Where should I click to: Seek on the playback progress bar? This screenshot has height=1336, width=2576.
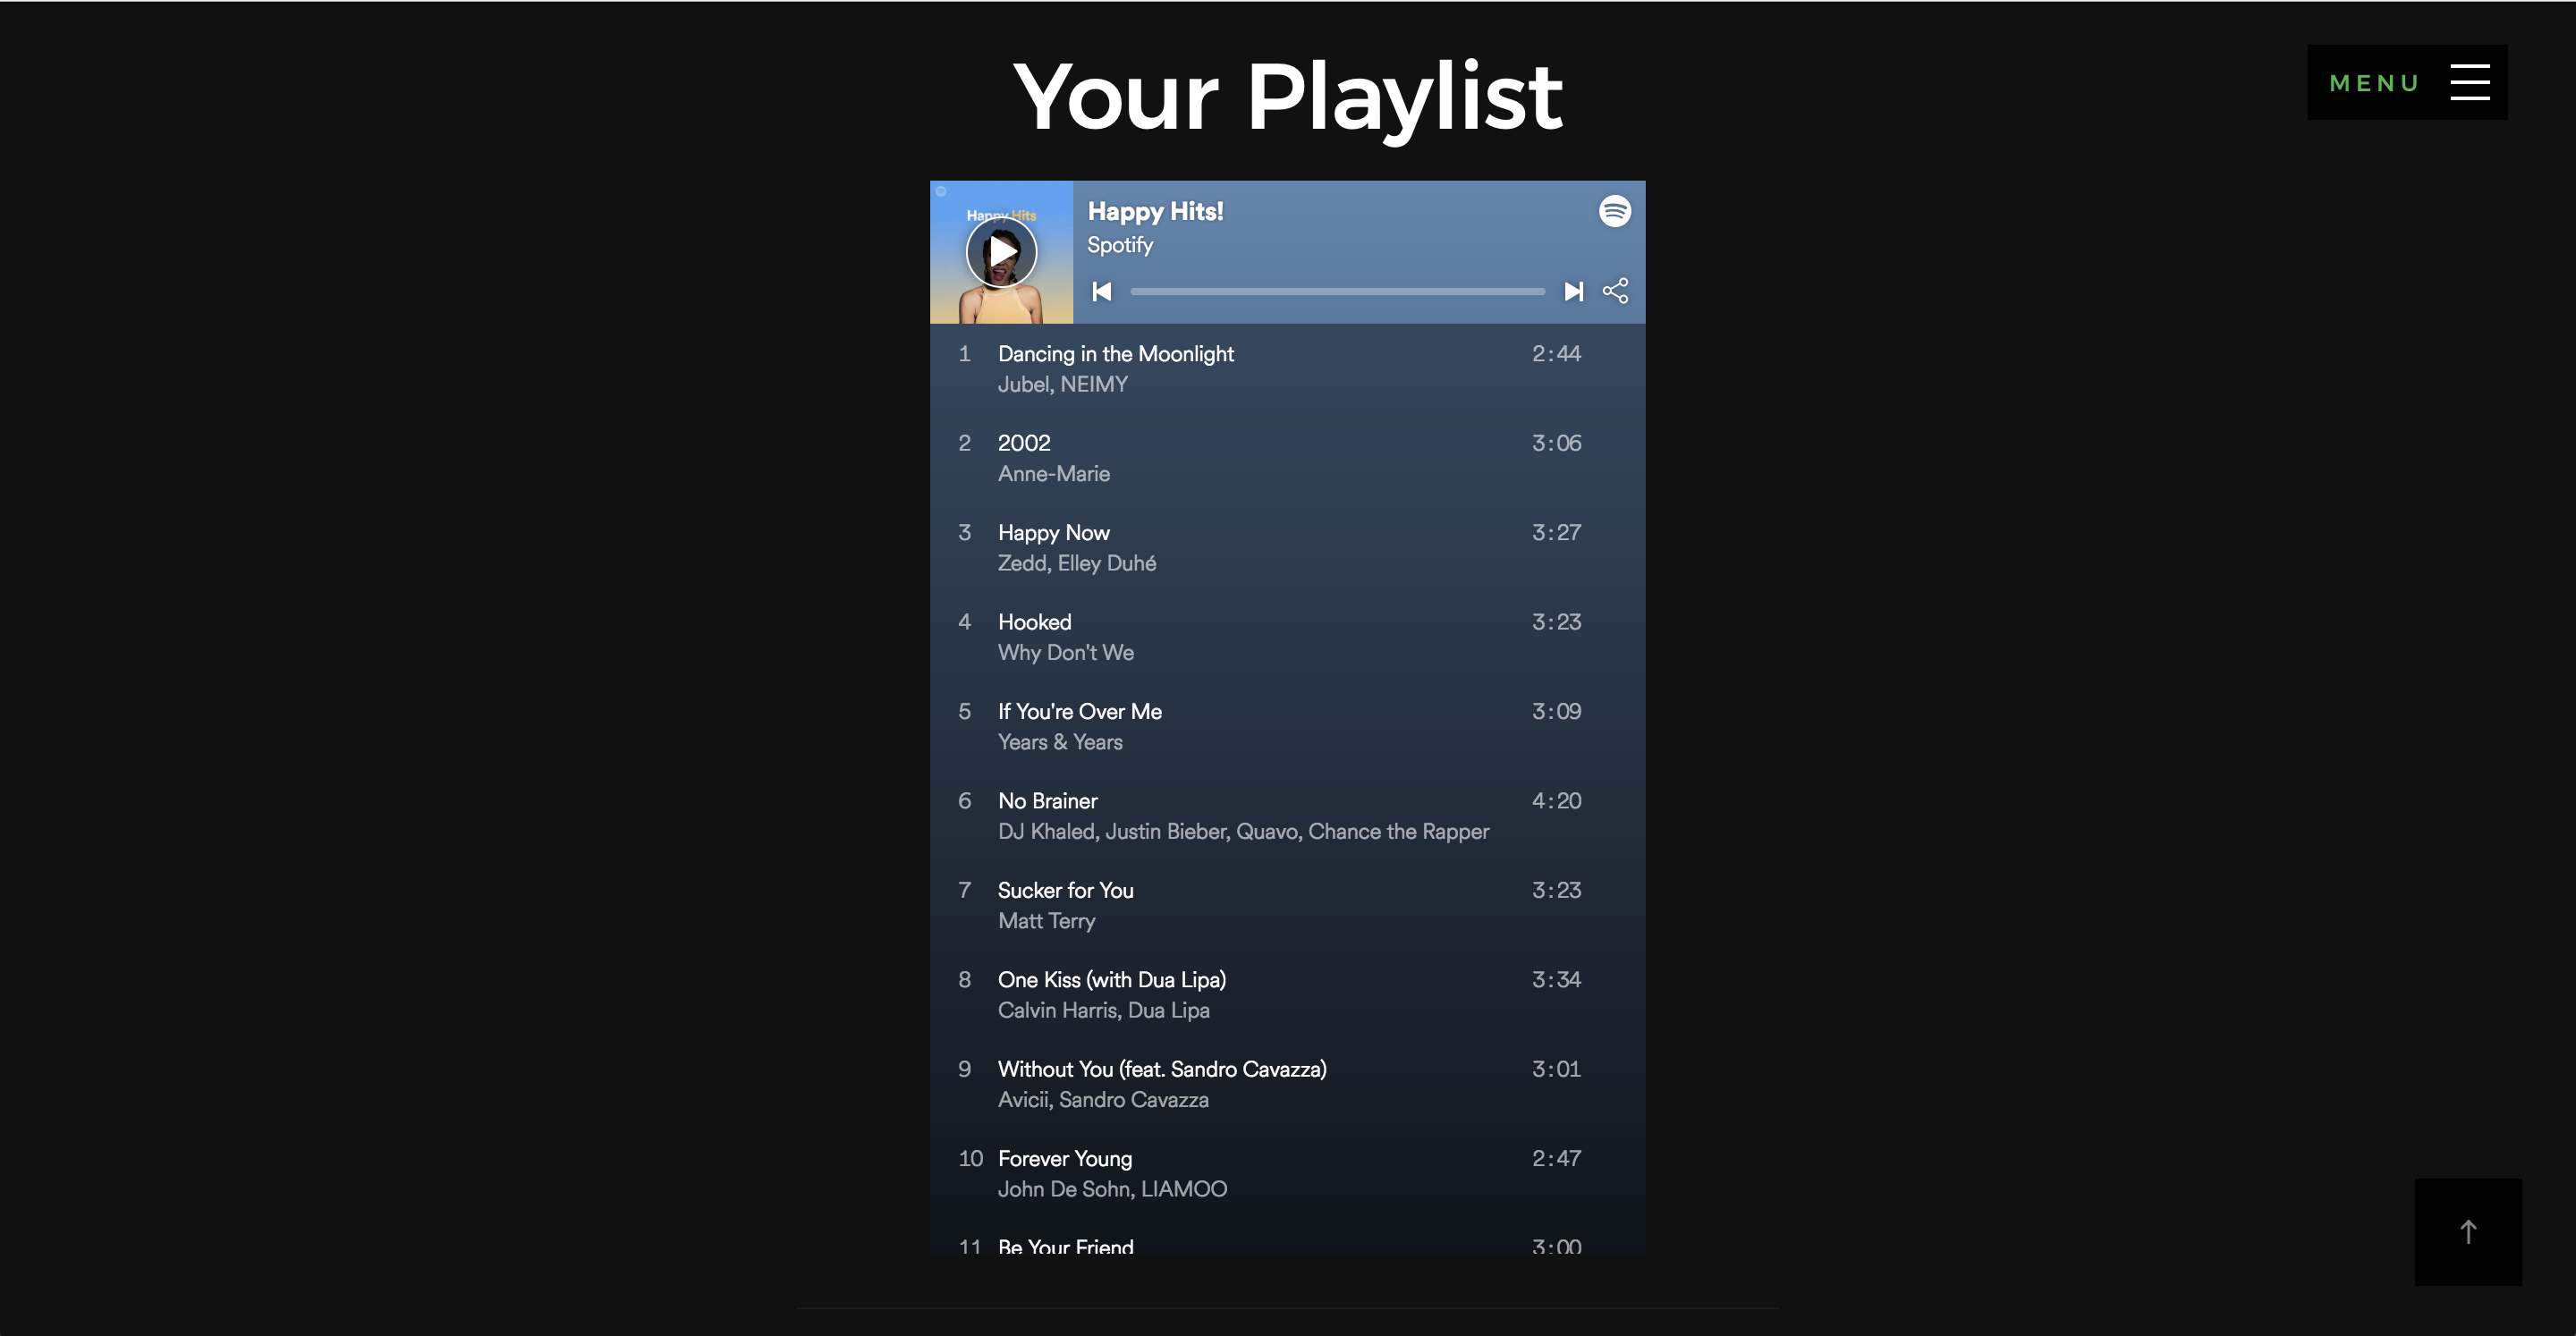(x=1337, y=291)
